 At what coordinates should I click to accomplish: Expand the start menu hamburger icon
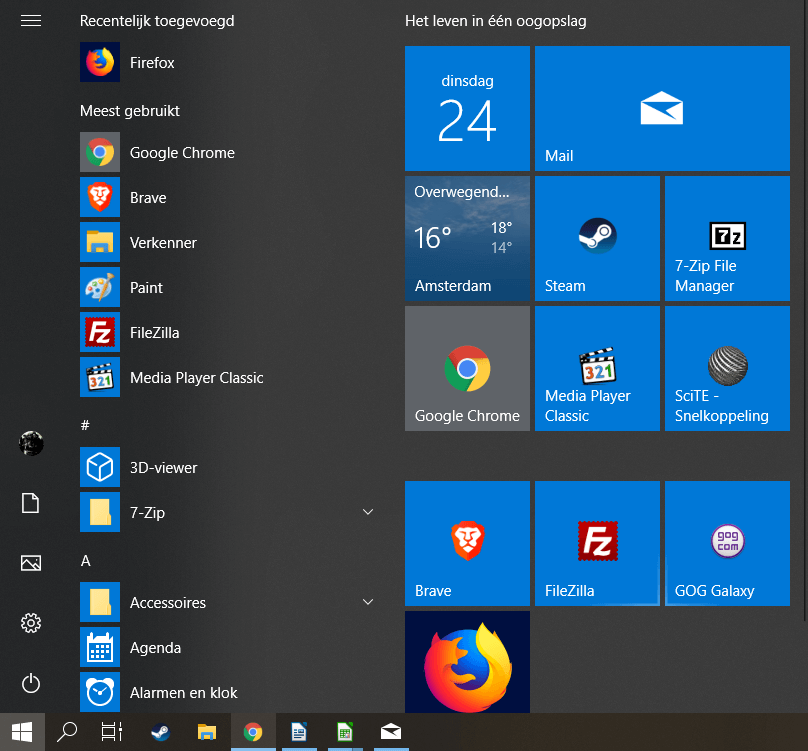pos(31,21)
